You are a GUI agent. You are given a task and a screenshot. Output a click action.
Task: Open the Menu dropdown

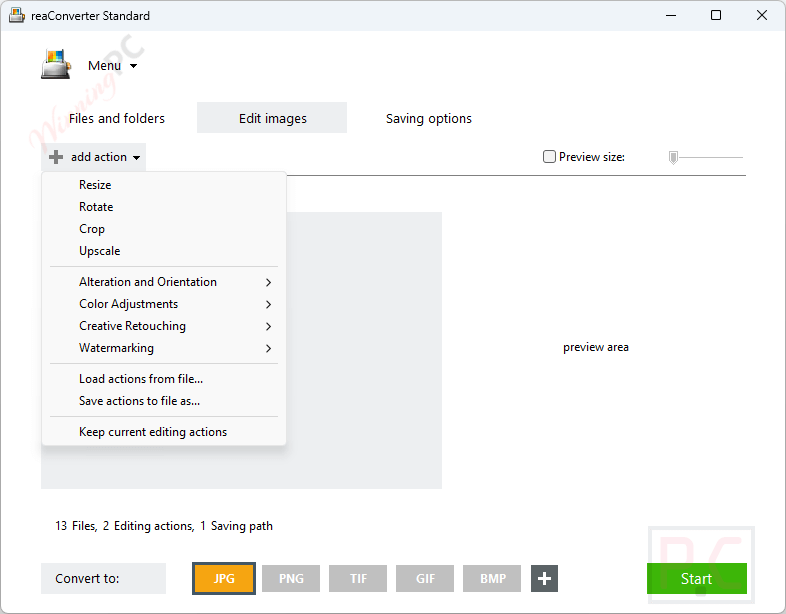coord(112,66)
